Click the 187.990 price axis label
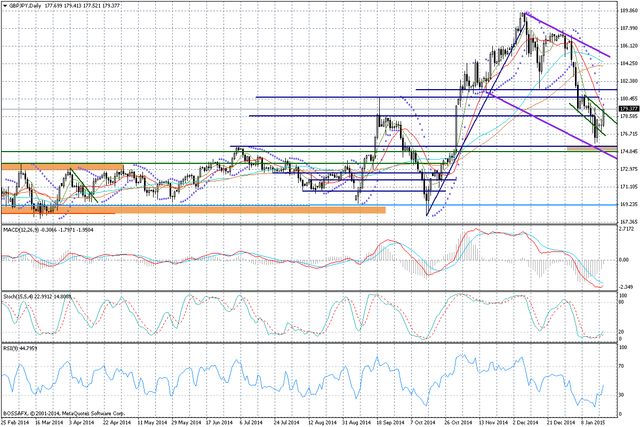 628,29
